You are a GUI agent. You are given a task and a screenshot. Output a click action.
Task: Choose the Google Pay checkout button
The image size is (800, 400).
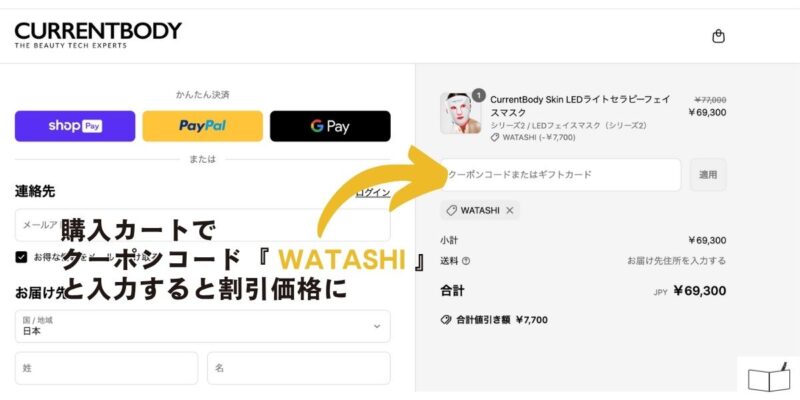click(330, 126)
